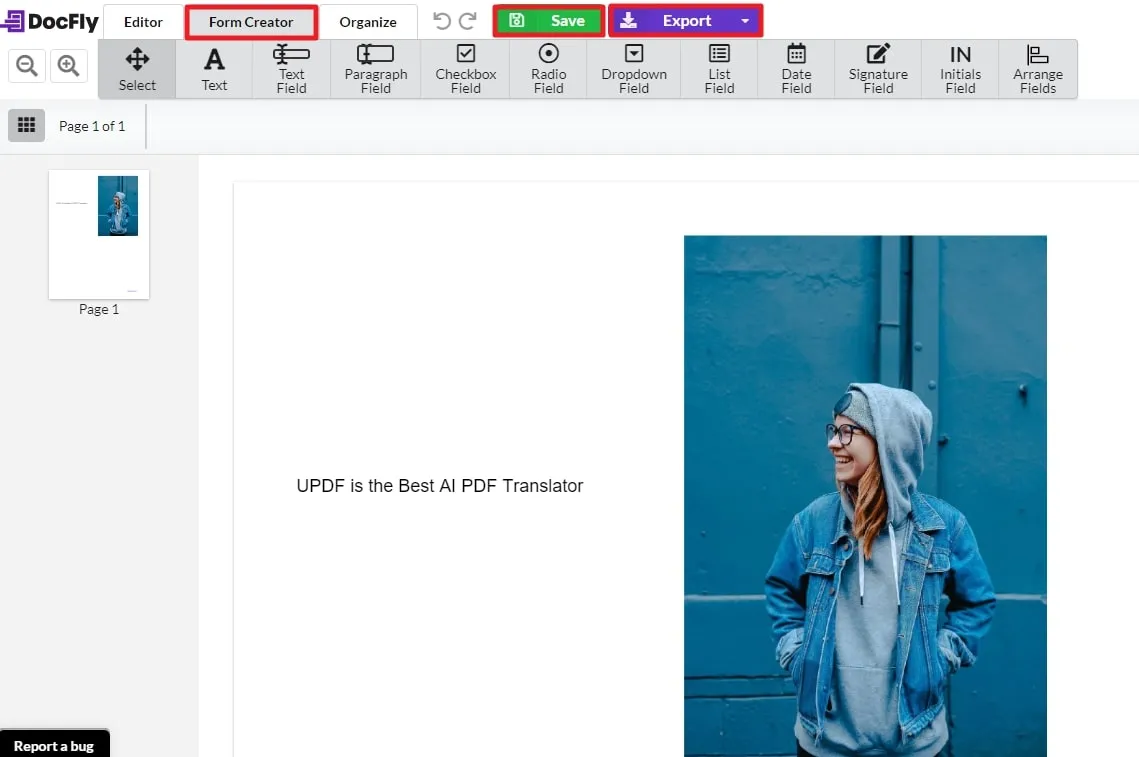Choose the Initials Field tool
Image resolution: width=1139 pixels, height=757 pixels.
point(959,68)
